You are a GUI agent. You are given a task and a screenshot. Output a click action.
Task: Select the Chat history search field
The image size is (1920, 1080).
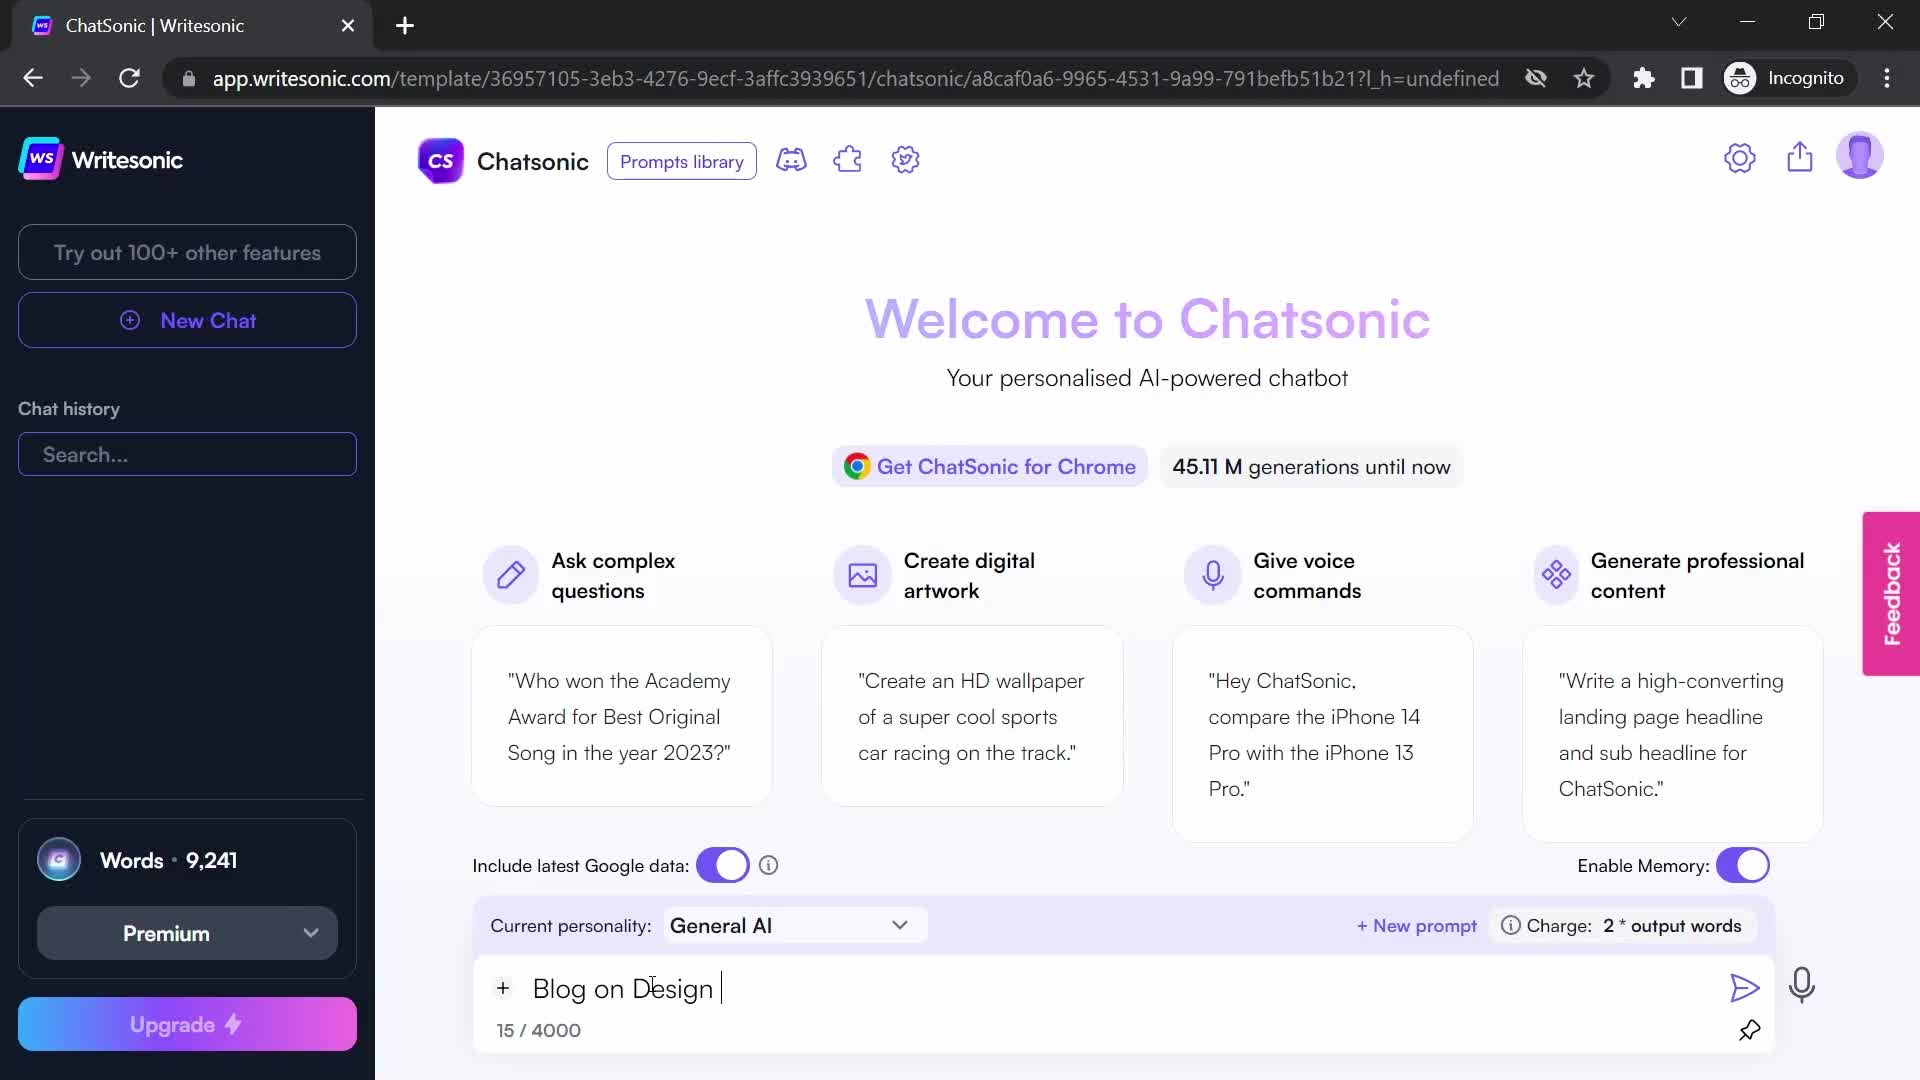click(187, 454)
